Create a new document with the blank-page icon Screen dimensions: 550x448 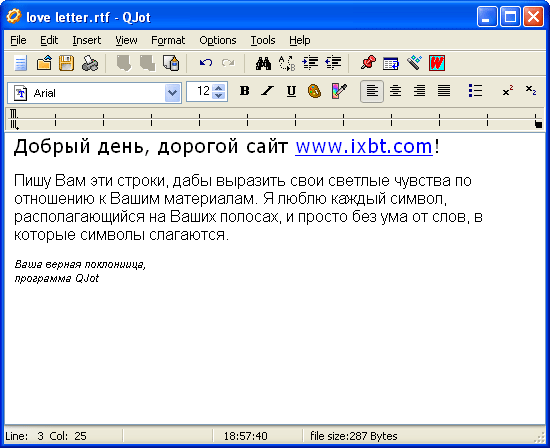pyautogui.click(x=20, y=63)
